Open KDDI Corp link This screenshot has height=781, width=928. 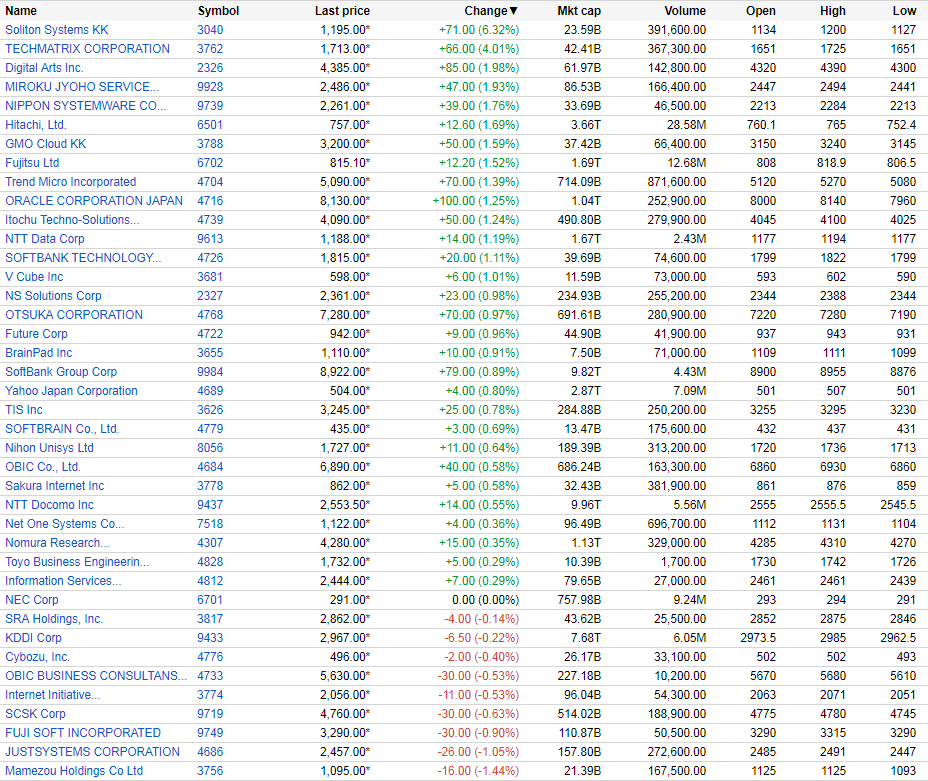click(33, 637)
